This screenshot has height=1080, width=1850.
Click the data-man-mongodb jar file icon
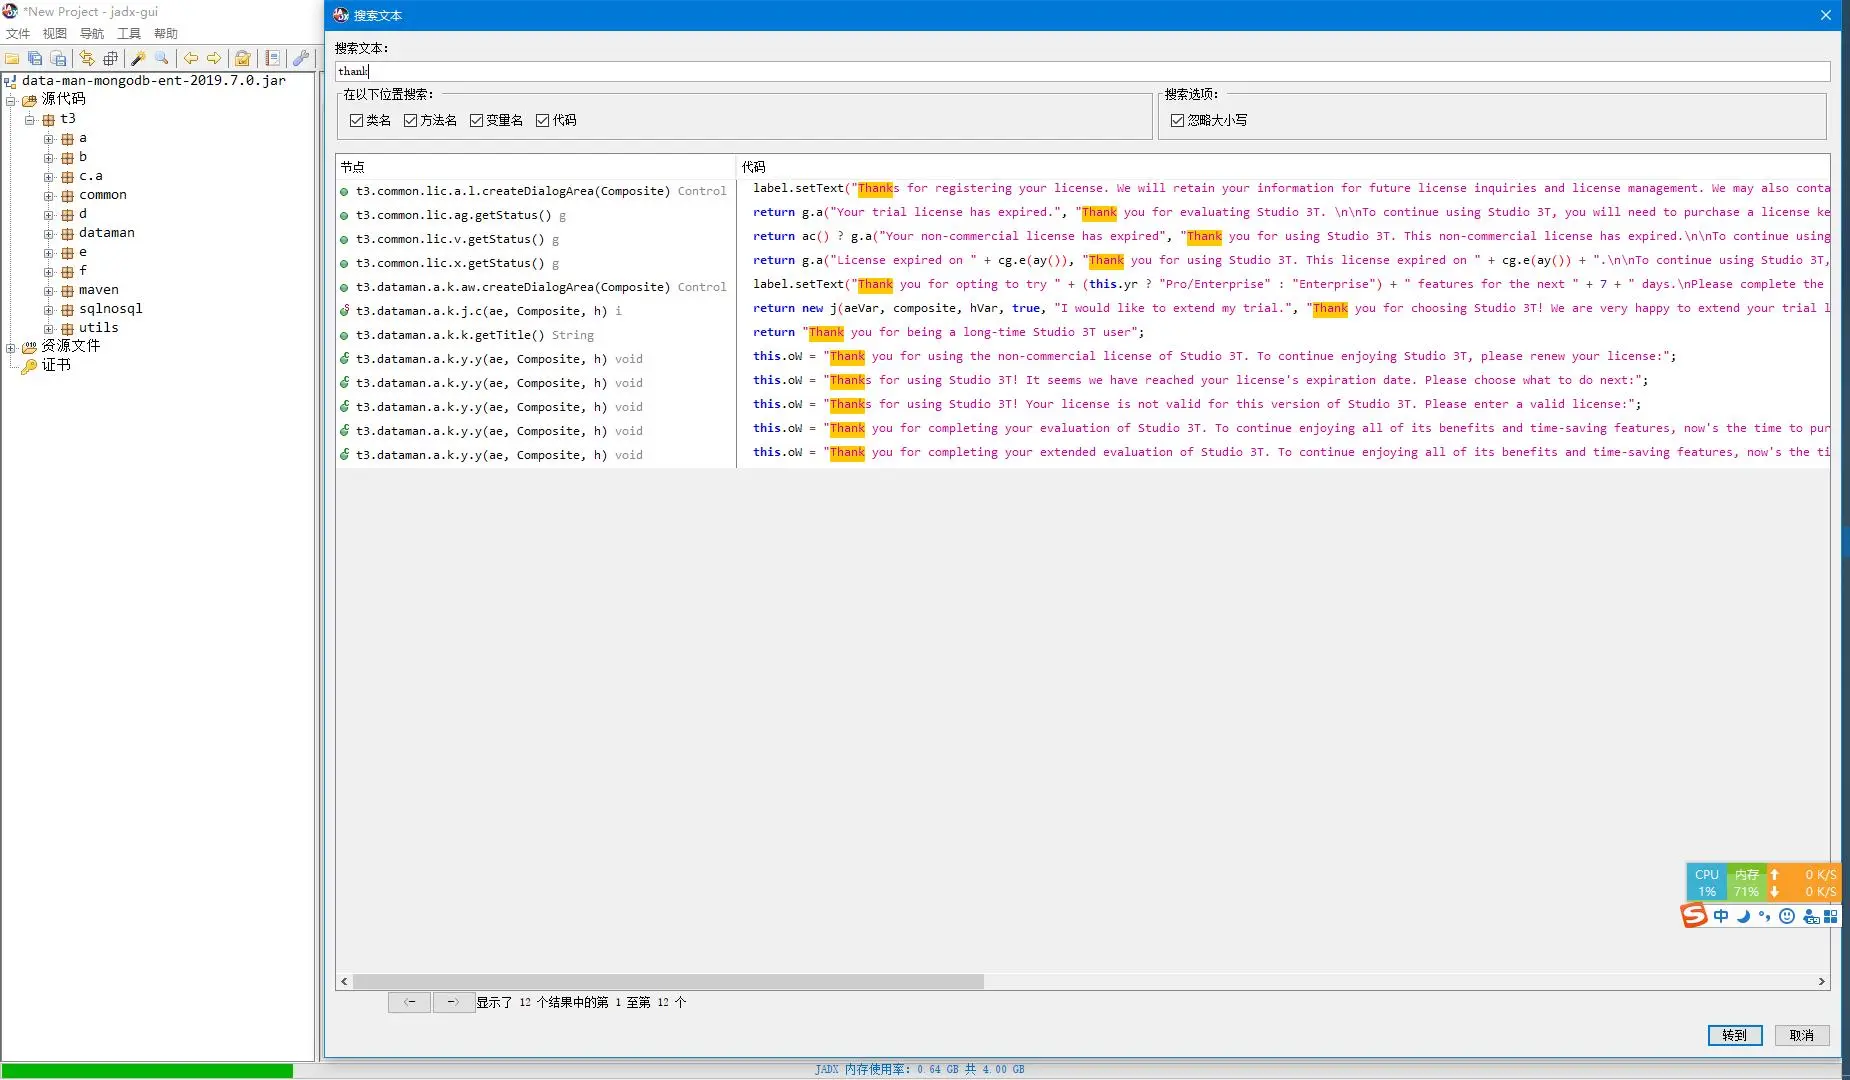(x=10, y=81)
